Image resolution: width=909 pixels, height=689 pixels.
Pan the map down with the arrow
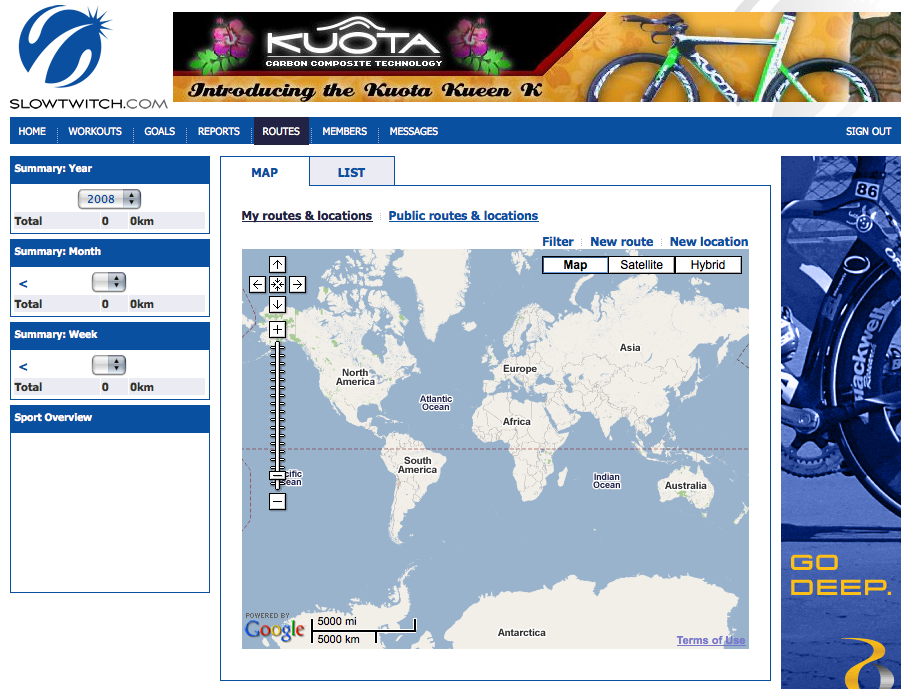click(278, 304)
